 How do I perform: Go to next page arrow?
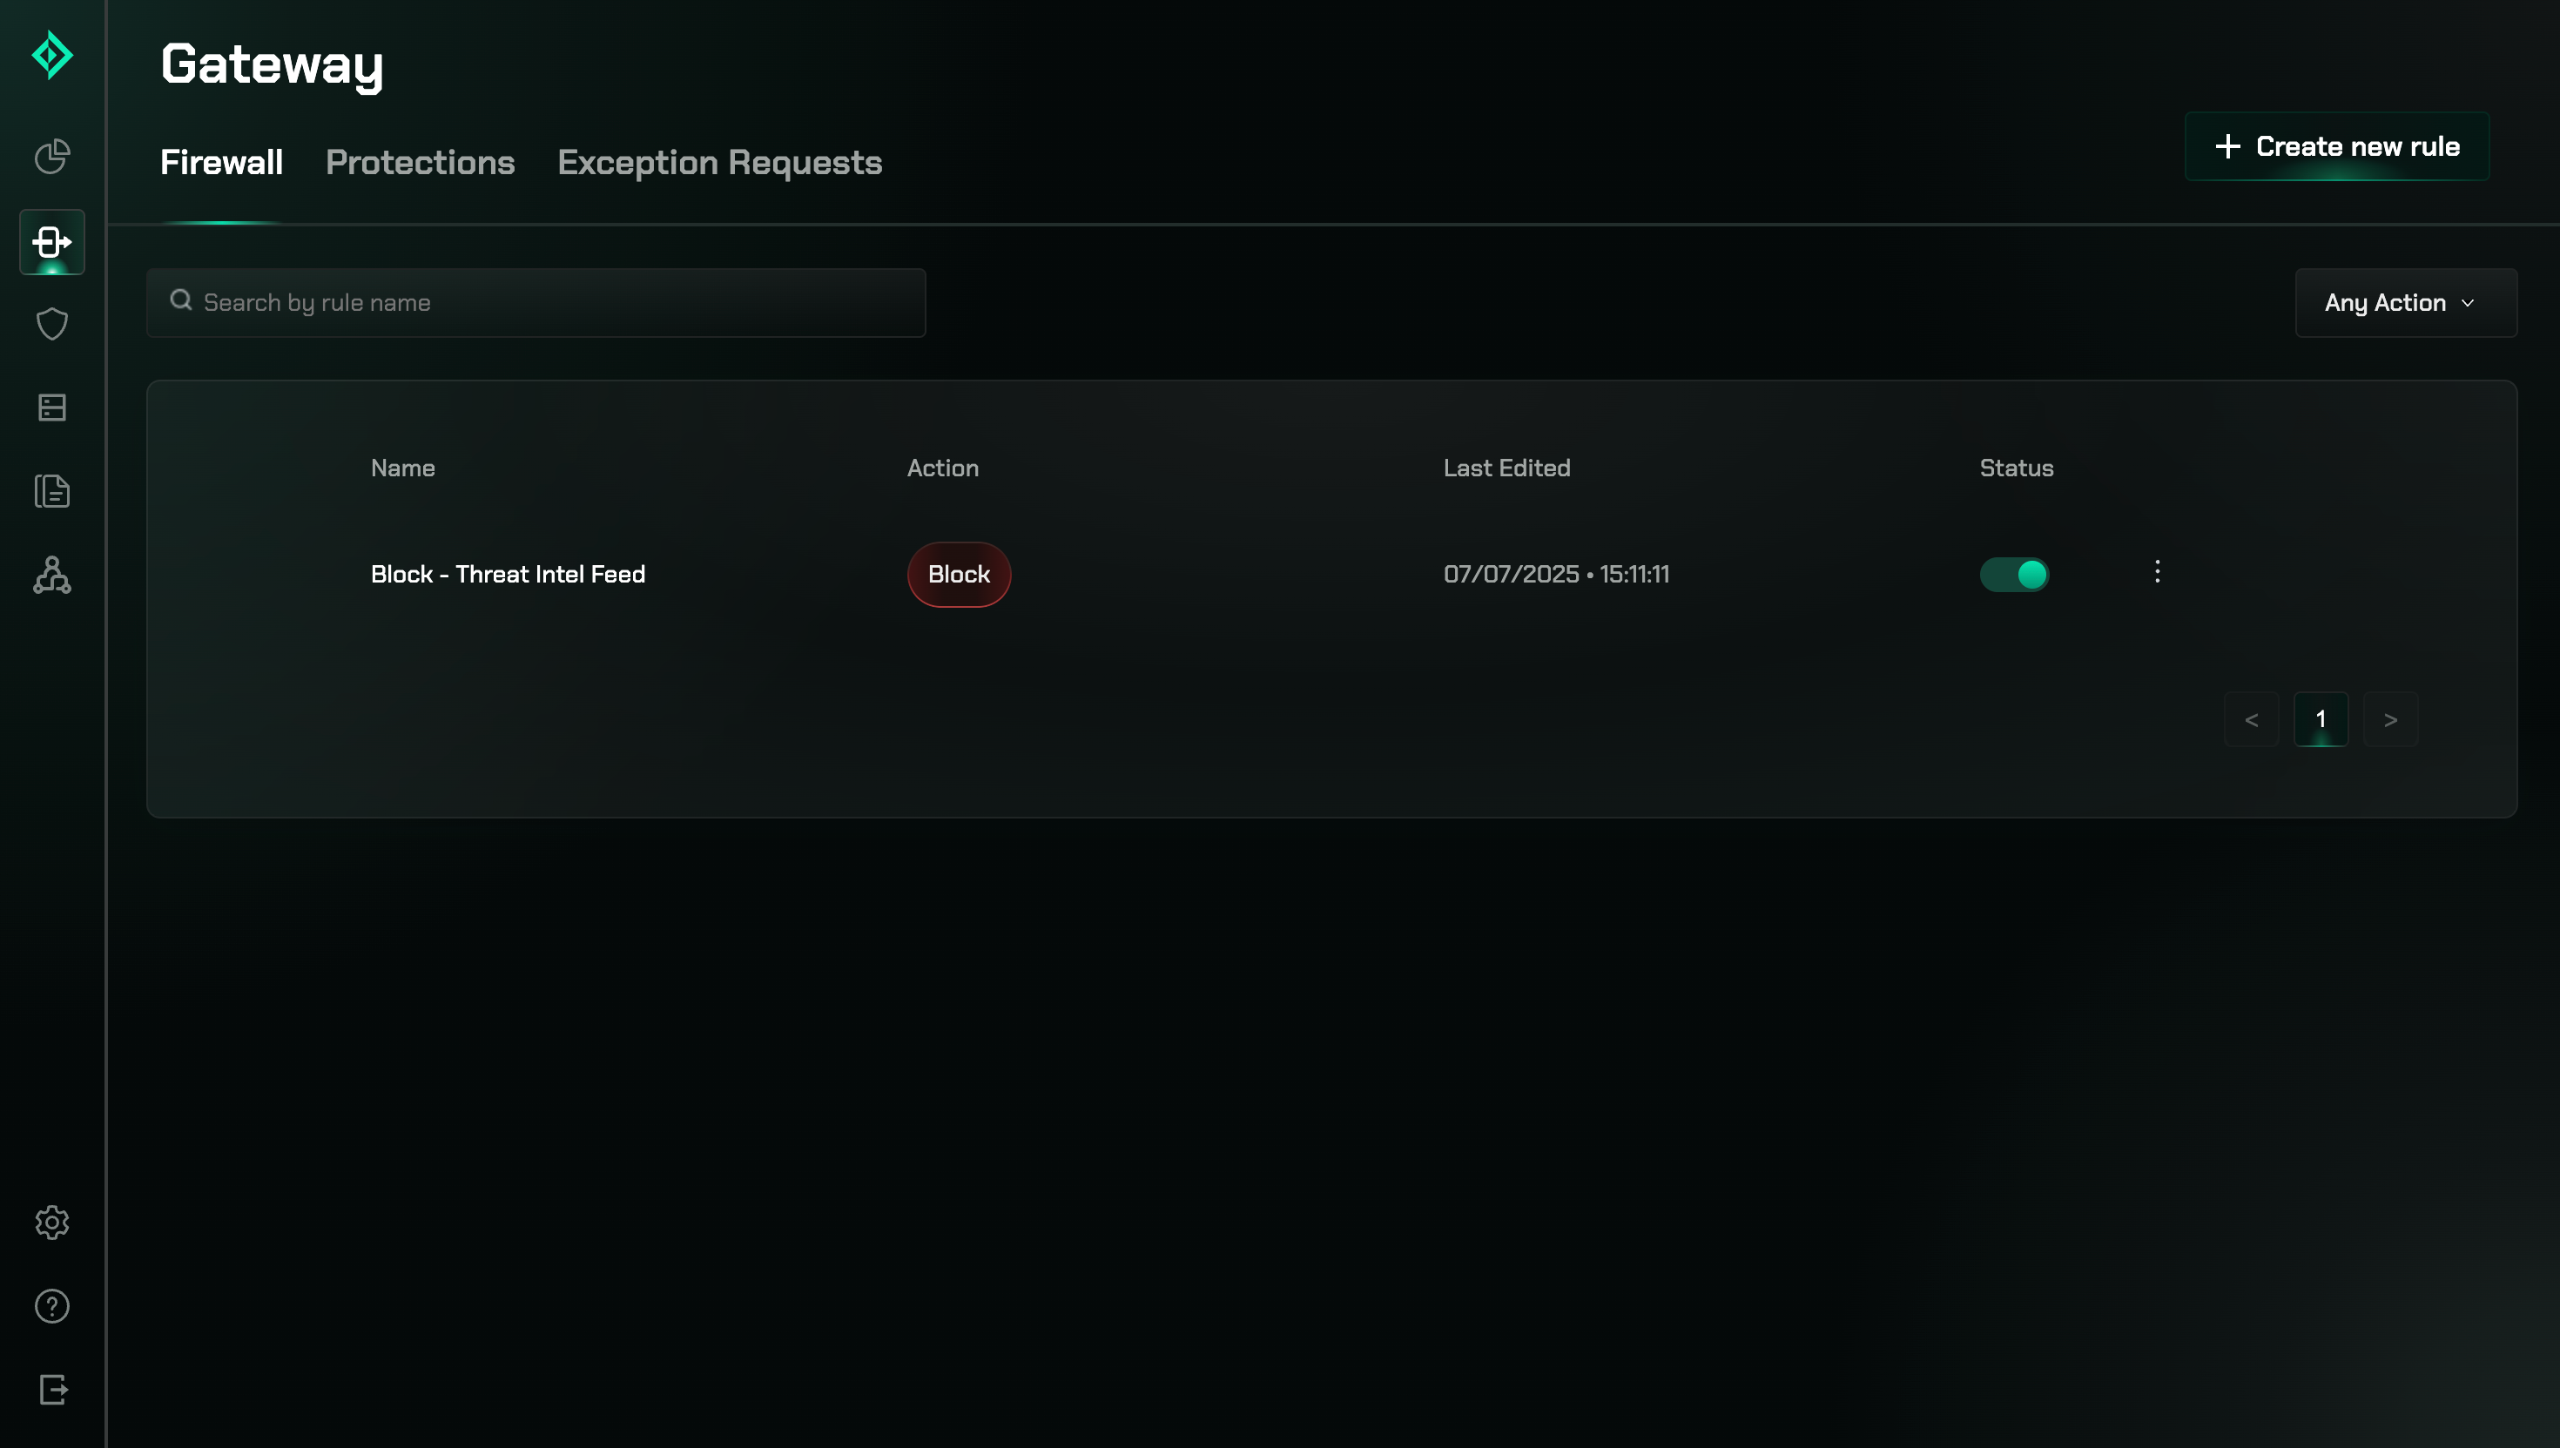point(2390,720)
